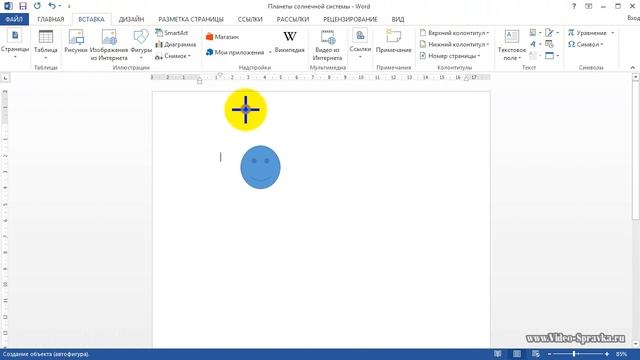This screenshot has width=640, height=360.
Task: Expand the Мои приложения dropdown arrow
Action: (270, 52)
